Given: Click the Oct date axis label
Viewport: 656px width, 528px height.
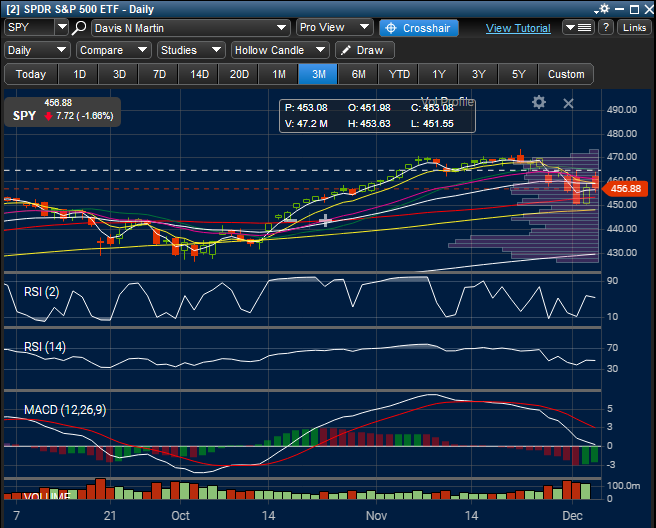Looking at the screenshot, I should (180, 515).
